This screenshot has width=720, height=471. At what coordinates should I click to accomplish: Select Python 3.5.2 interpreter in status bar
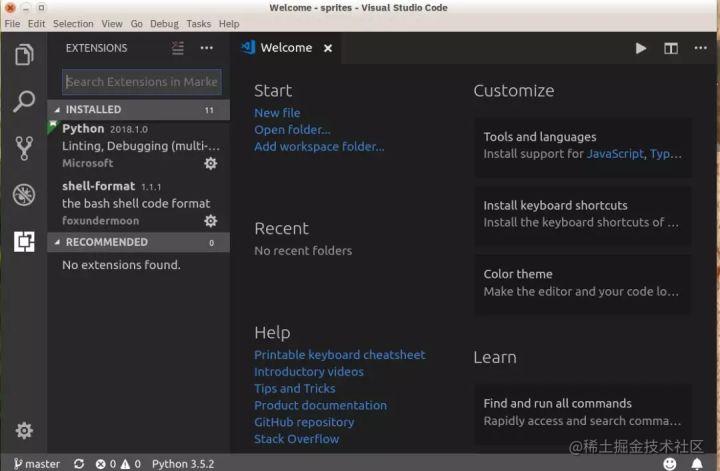[183, 464]
